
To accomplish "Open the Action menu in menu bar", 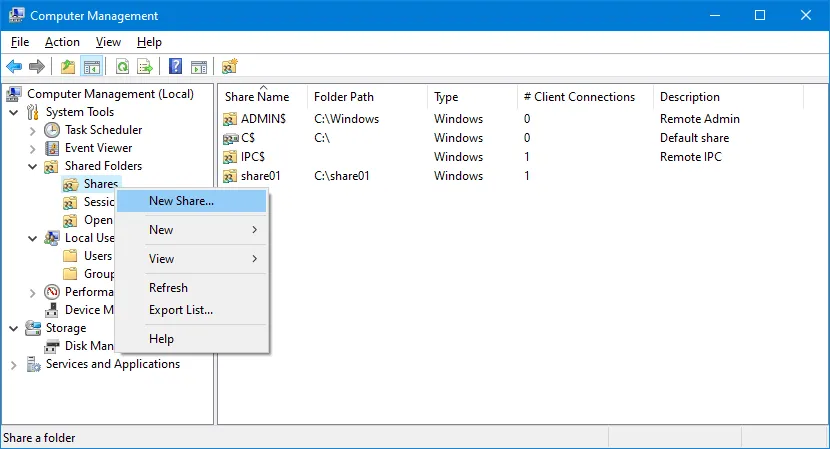I will point(62,42).
